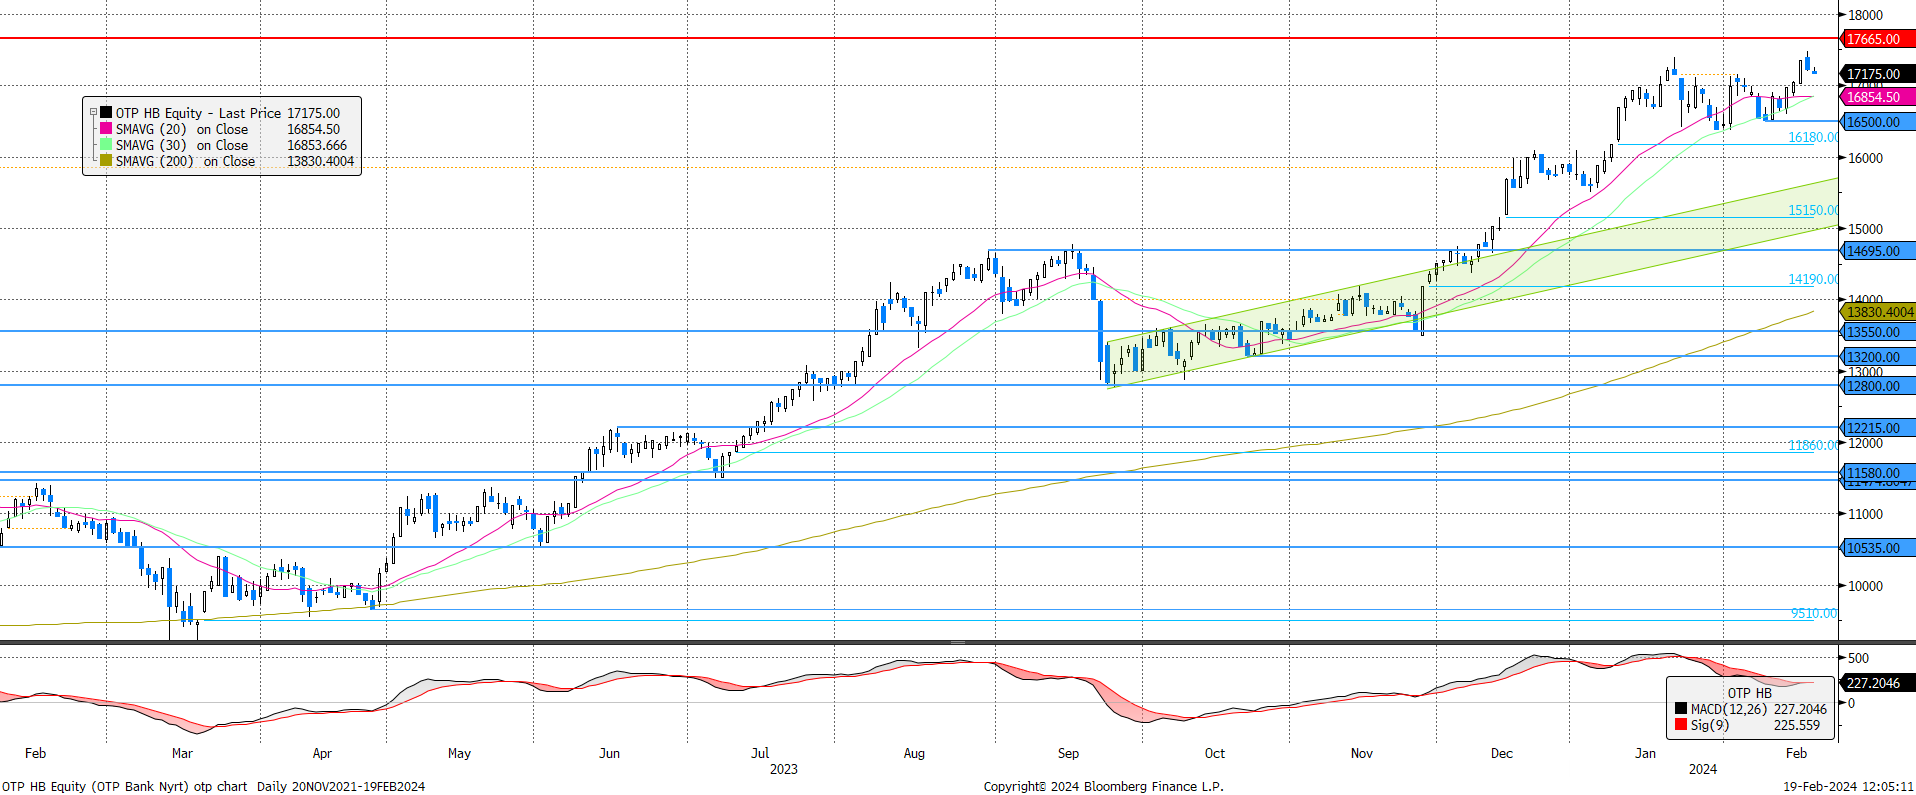Click the 14190.00 level annotation
The width and height of the screenshot is (1916, 795).
click(x=1813, y=279)
